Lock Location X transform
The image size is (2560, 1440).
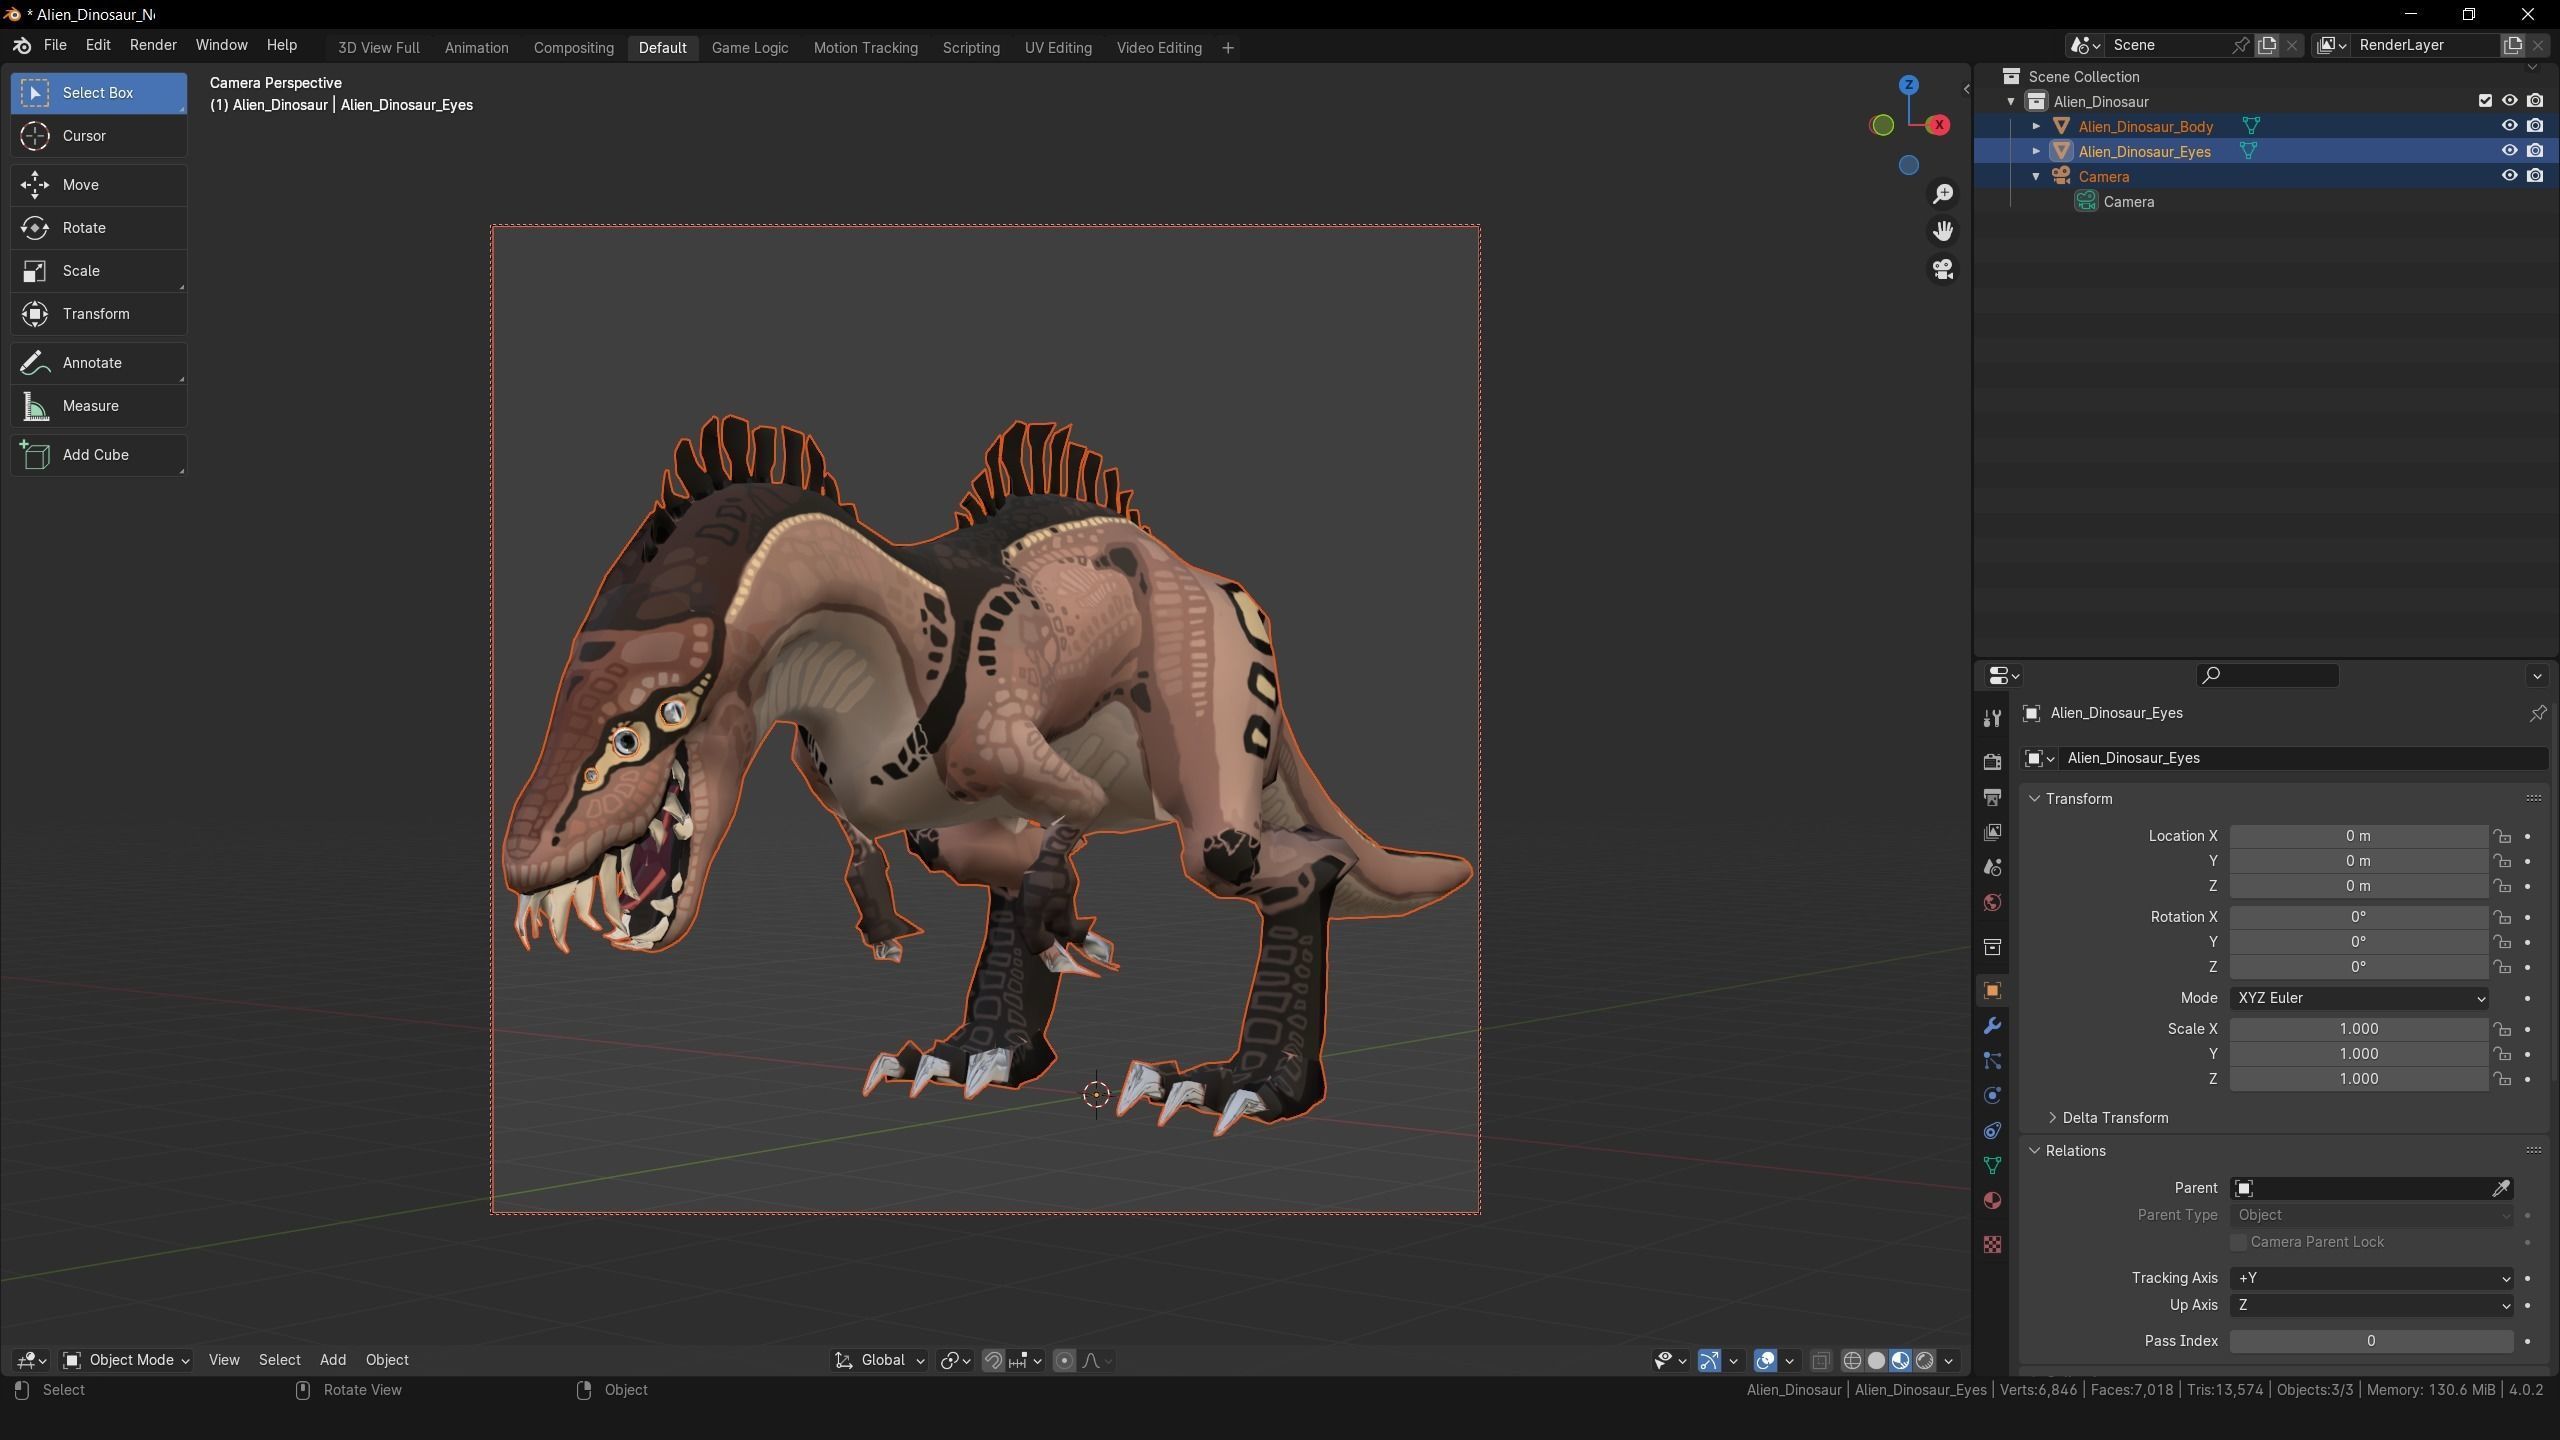click(2502, 836)
